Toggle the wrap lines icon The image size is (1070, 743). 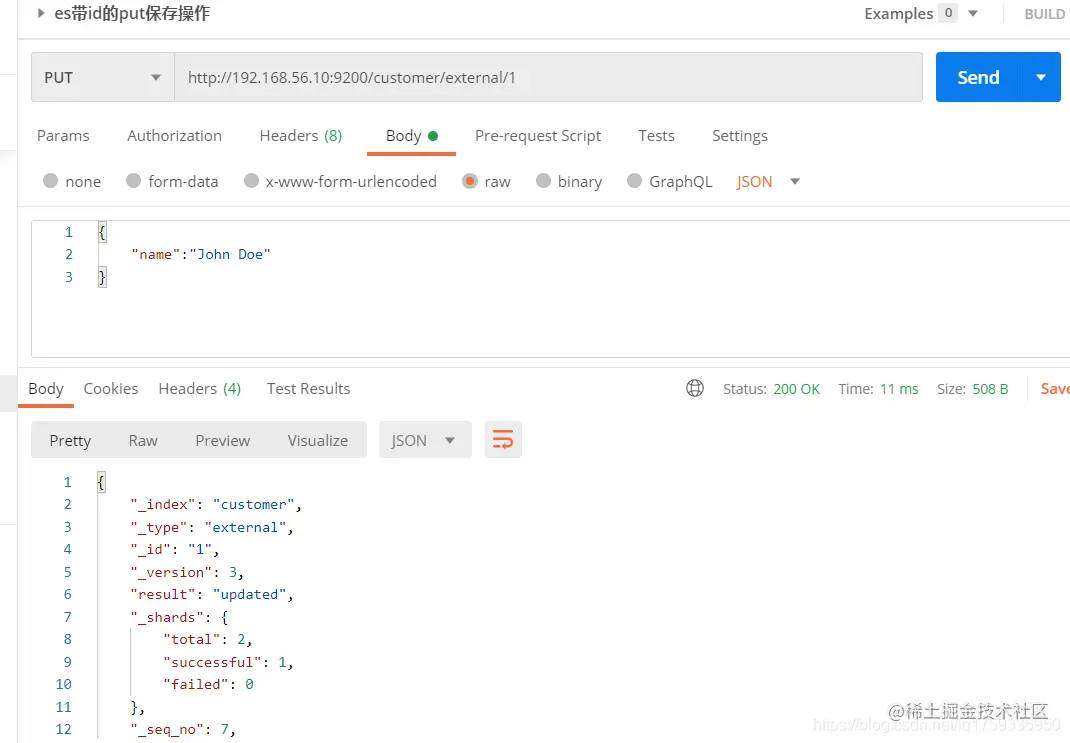tap(503, 440)
